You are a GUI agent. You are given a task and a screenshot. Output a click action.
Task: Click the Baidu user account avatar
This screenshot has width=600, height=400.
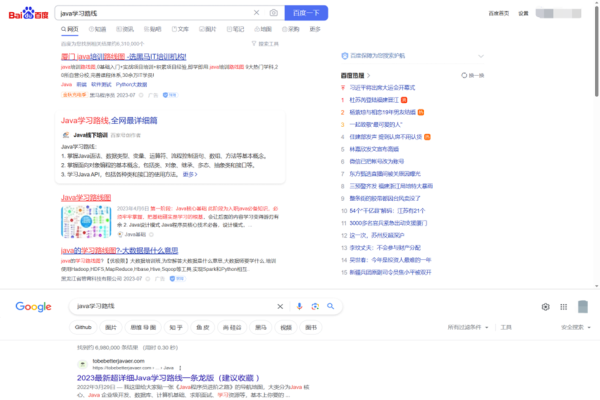(x=558, y=13)
